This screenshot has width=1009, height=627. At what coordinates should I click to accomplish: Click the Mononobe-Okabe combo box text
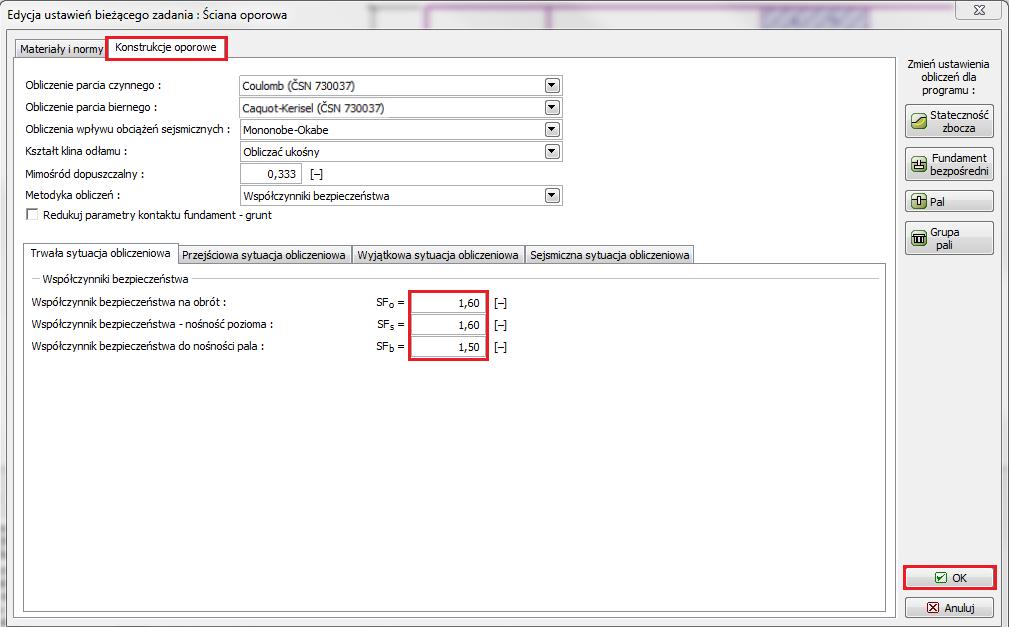click(286, 130)
